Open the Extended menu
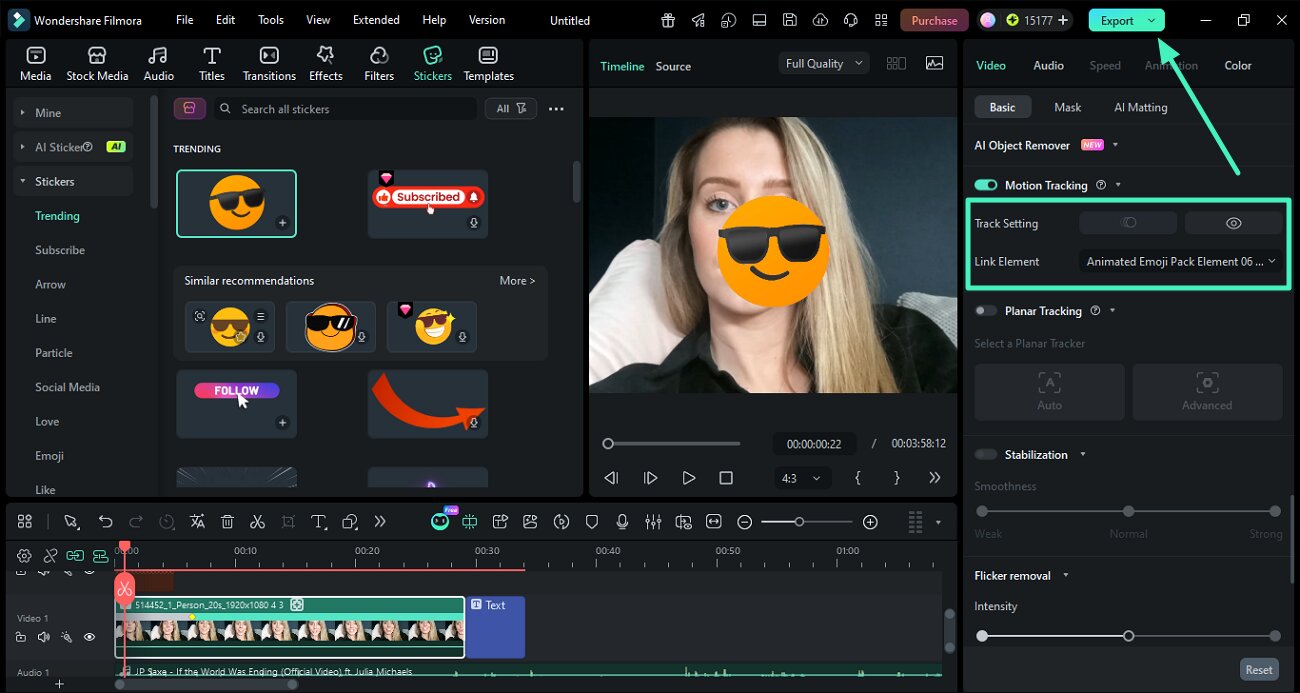This screenshot has height=693, width=1300. click(376, 20)
